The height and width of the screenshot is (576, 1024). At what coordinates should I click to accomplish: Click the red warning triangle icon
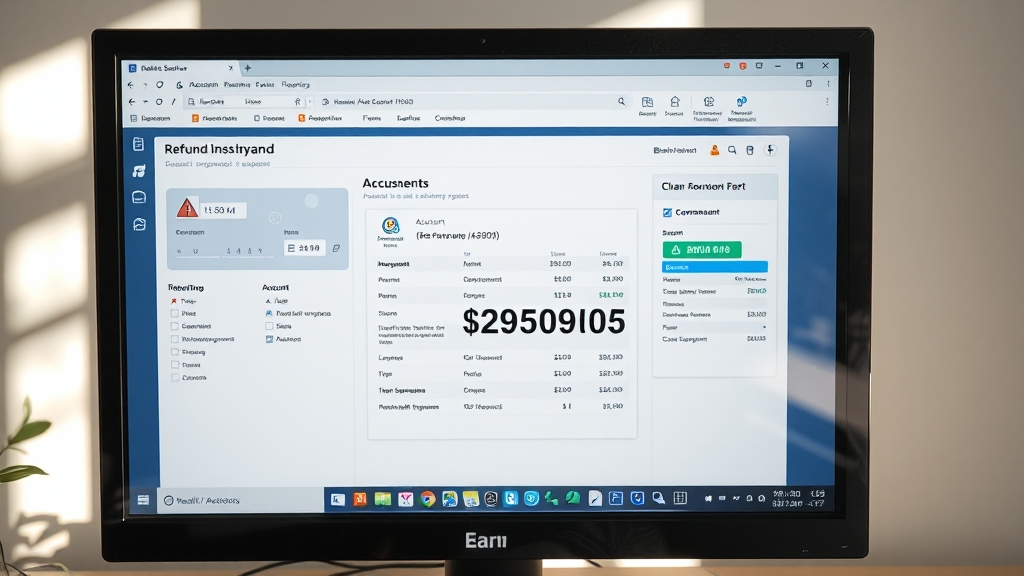tap(187, 208)
